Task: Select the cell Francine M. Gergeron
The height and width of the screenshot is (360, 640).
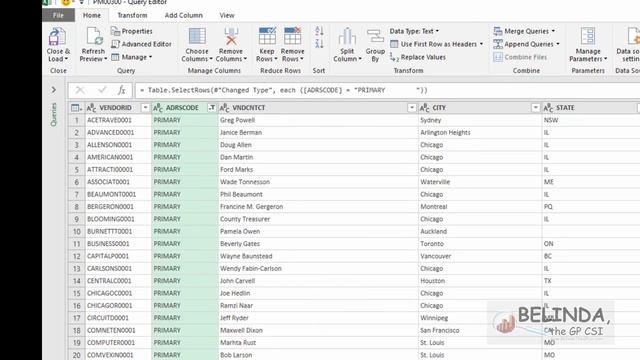Action: point(318,207)
